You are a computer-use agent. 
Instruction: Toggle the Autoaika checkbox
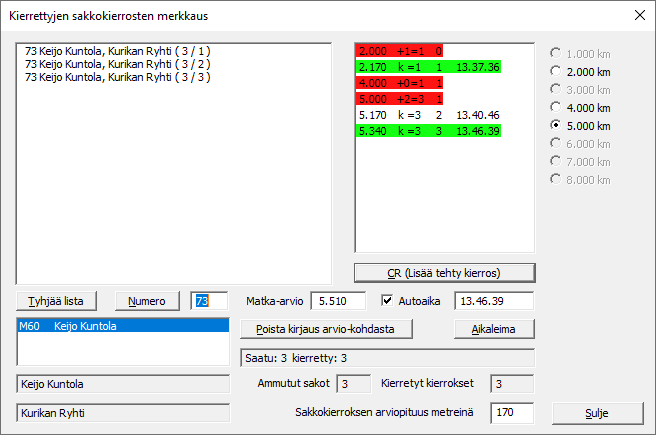click(389, 300)
